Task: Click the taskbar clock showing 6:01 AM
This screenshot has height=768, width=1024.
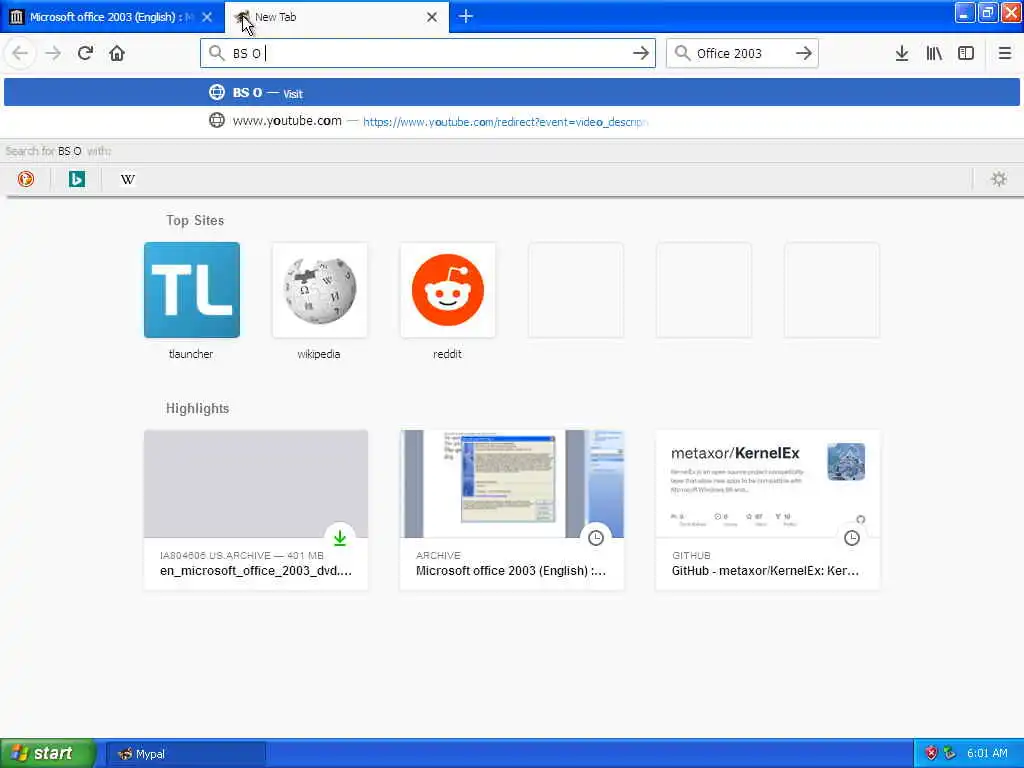Action: (987, 753)
